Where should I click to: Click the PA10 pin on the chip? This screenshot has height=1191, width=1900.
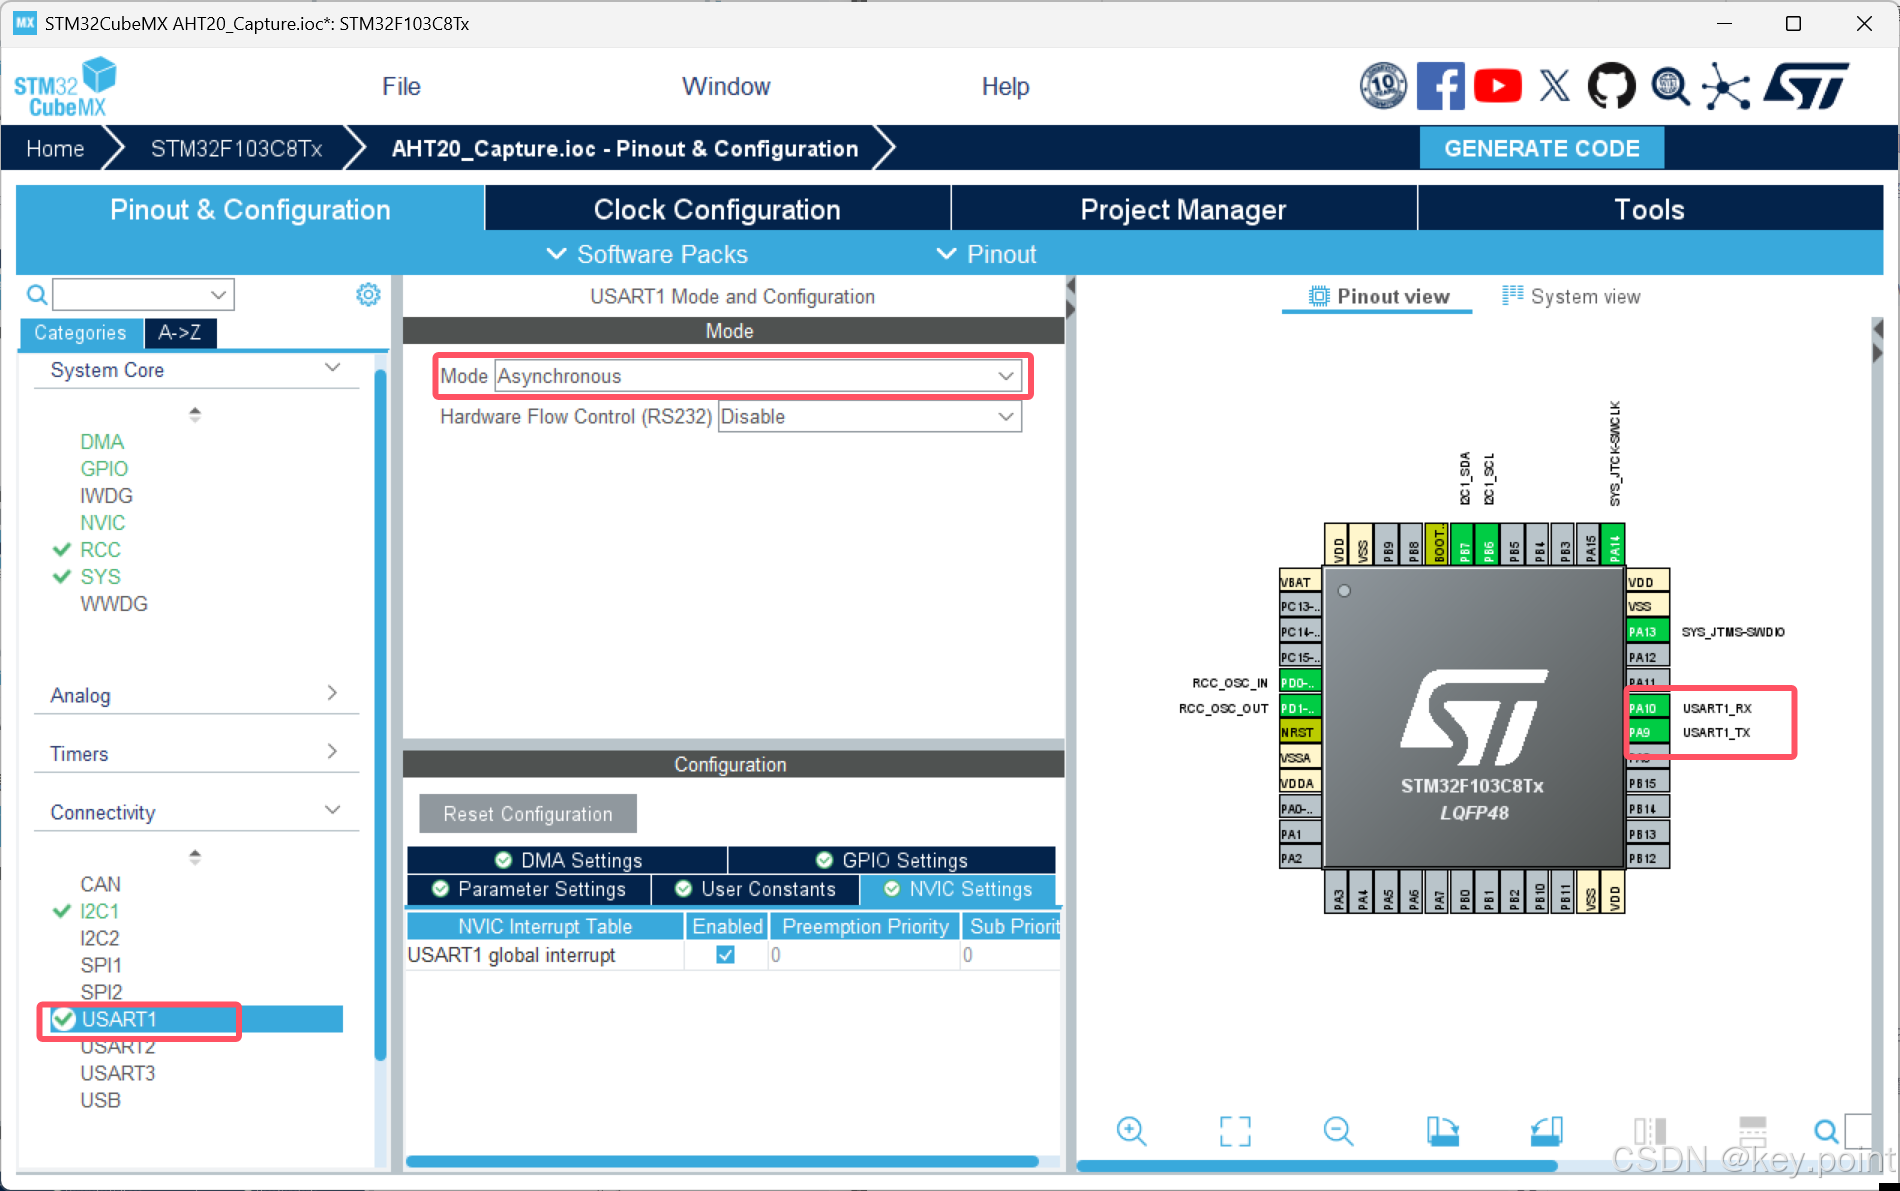point(1647,708)
